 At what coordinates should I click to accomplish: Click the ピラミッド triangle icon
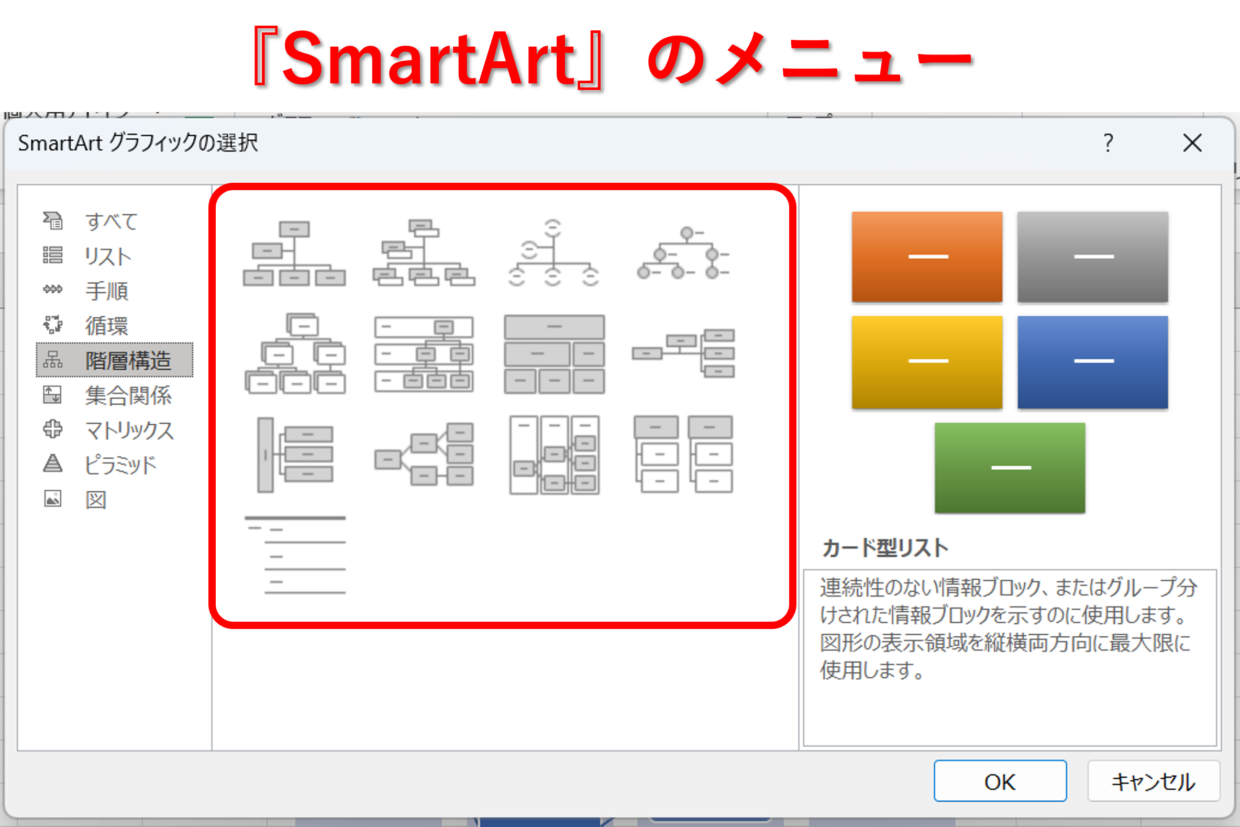53,464
